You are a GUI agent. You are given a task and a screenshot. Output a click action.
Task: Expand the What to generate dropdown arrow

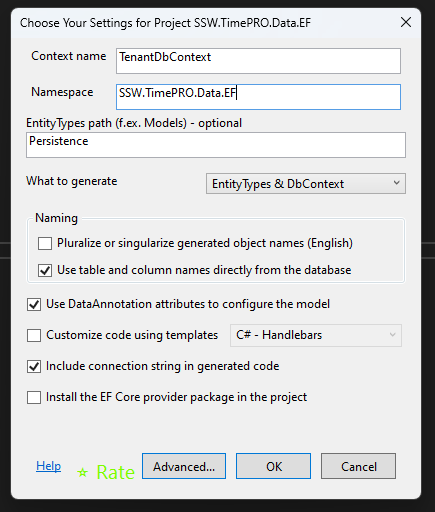click(396, 183)
